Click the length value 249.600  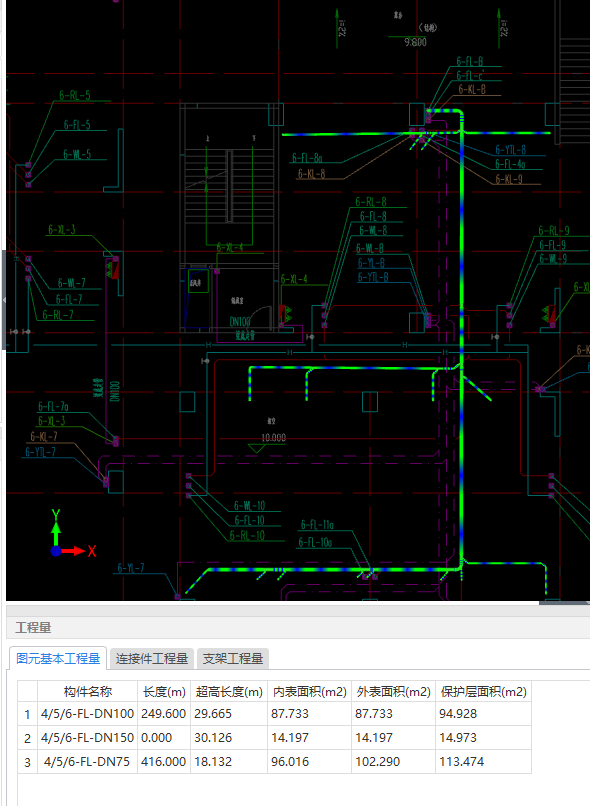(163, 713)
